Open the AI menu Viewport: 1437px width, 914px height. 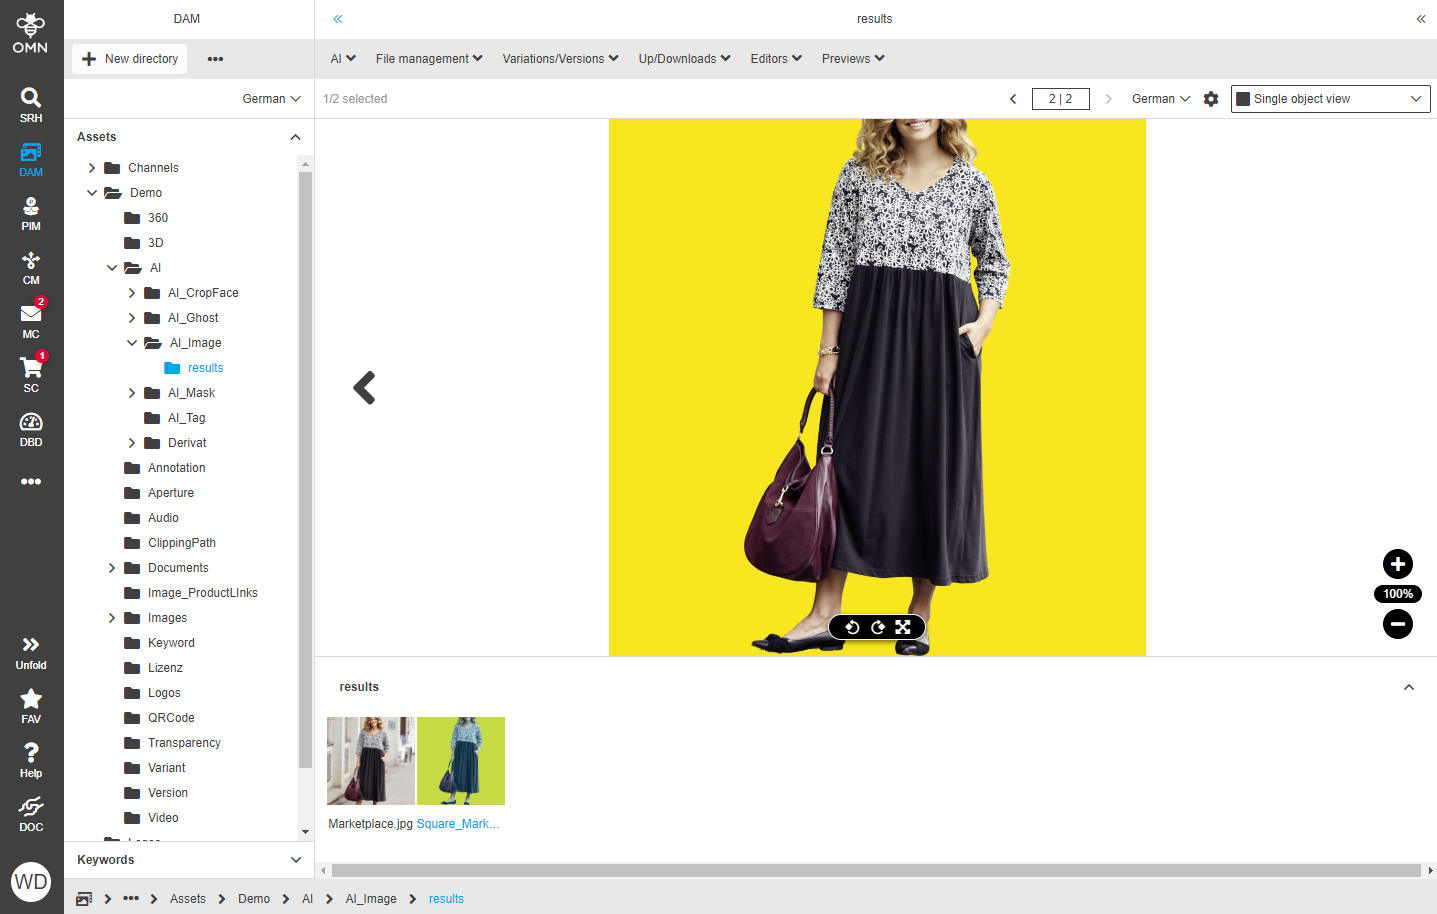tap(342, 58)
